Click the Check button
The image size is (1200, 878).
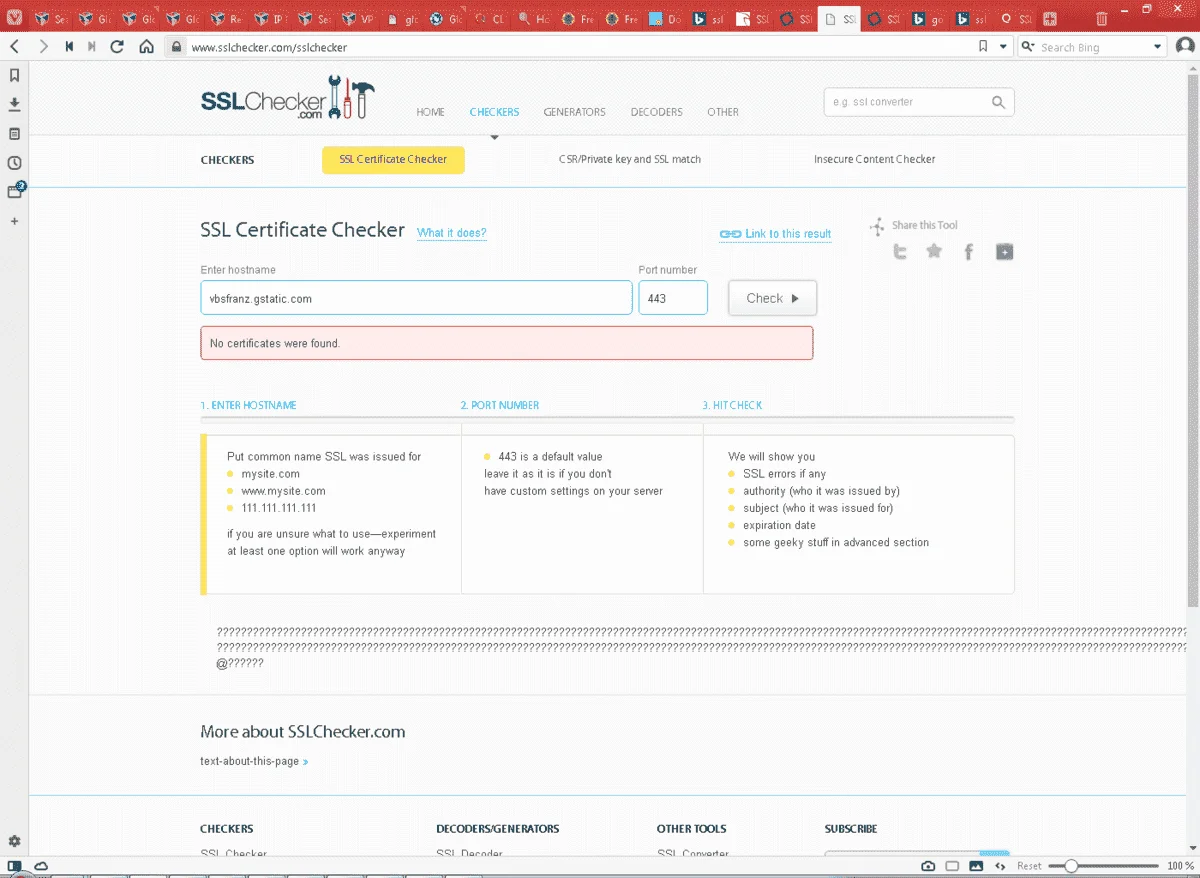tap(772, 298)
